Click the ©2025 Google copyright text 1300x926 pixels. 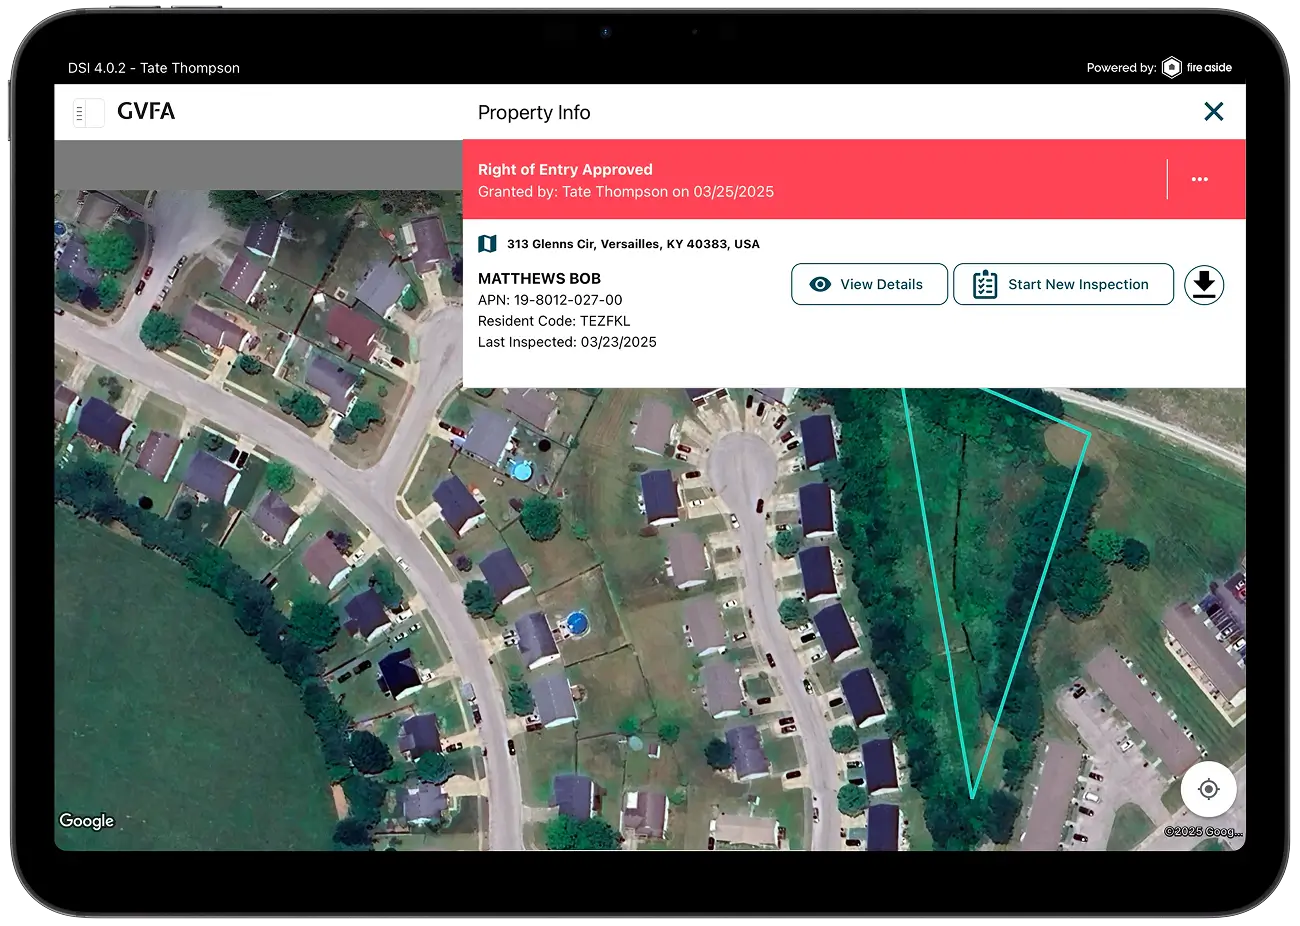coord(1205,830)
